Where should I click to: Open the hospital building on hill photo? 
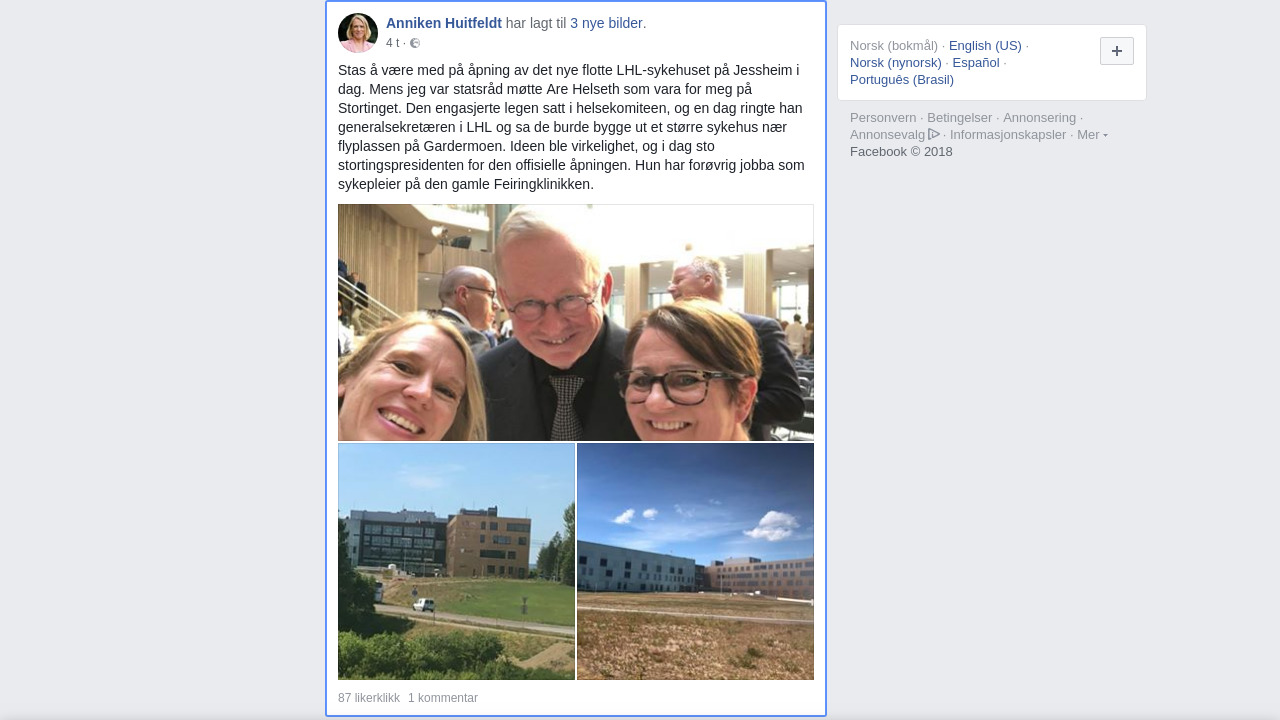(456, 562)
